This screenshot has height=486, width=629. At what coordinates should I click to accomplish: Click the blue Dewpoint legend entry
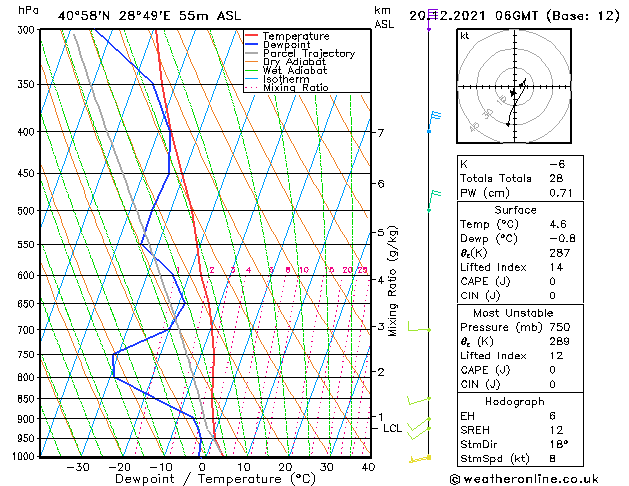coord(278,45)
